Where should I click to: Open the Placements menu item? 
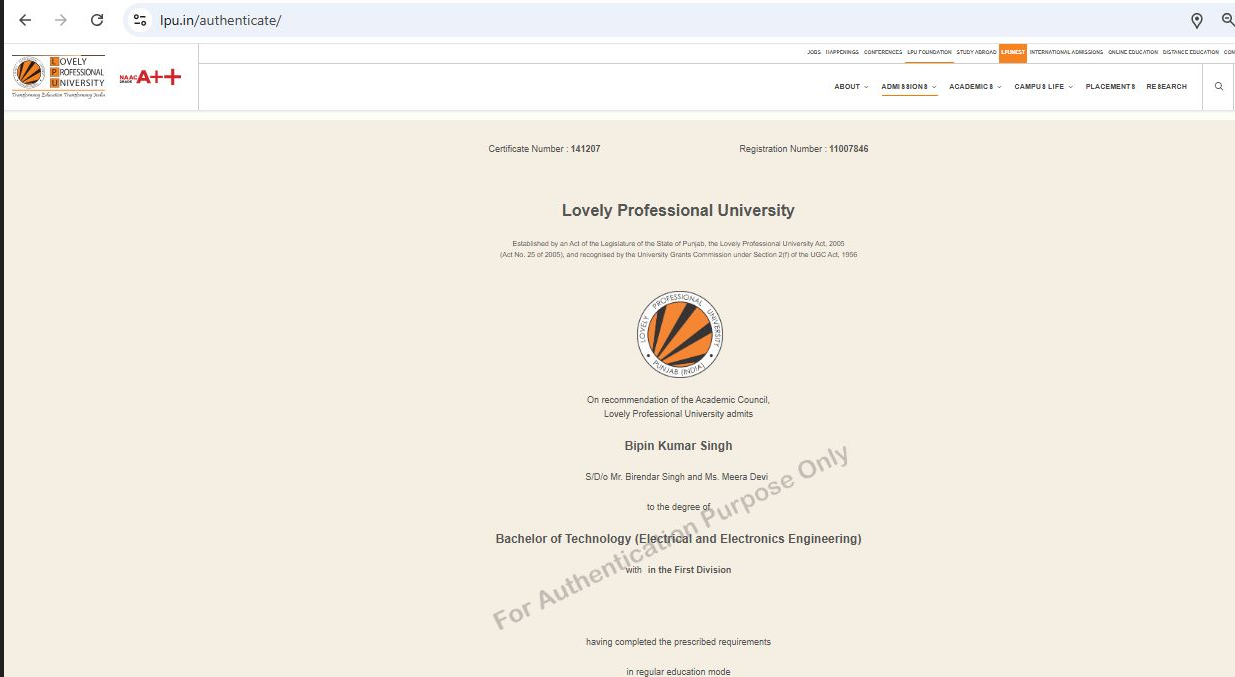pos(1110,87)
